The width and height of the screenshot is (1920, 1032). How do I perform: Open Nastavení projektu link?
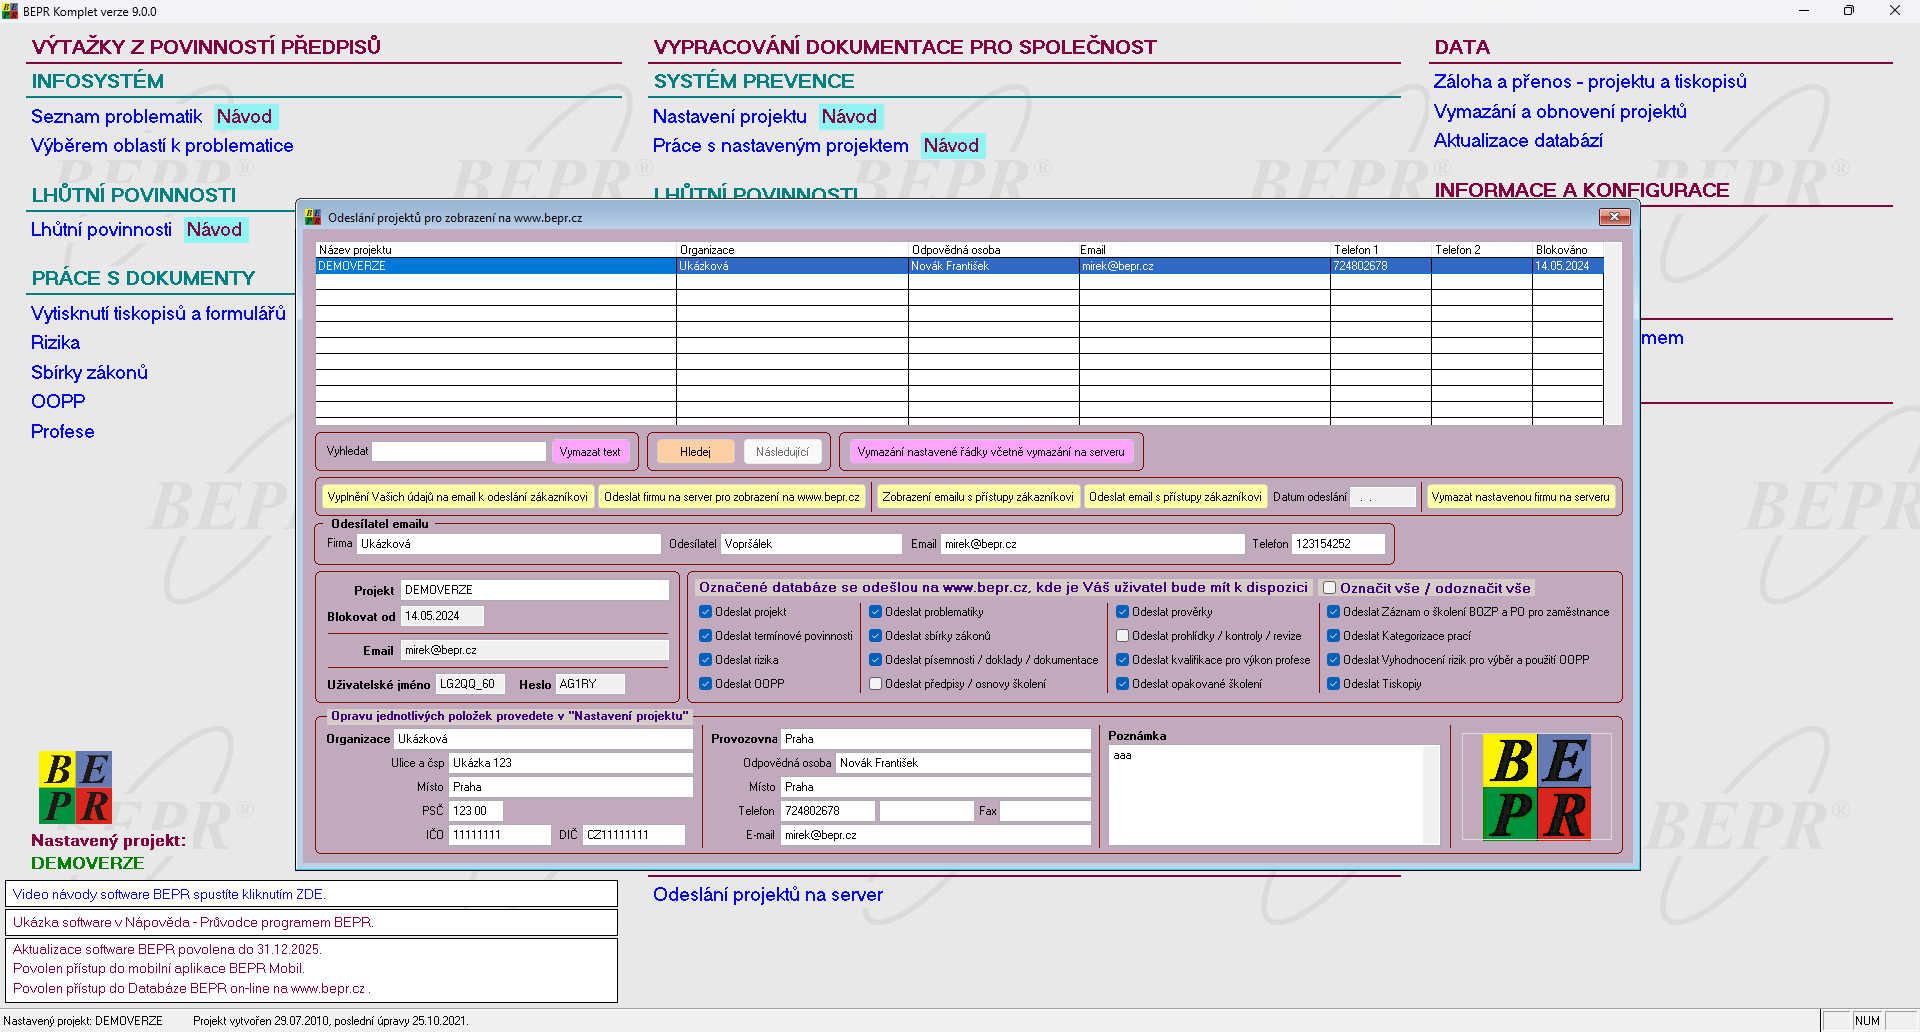click(x=729, y=117)
